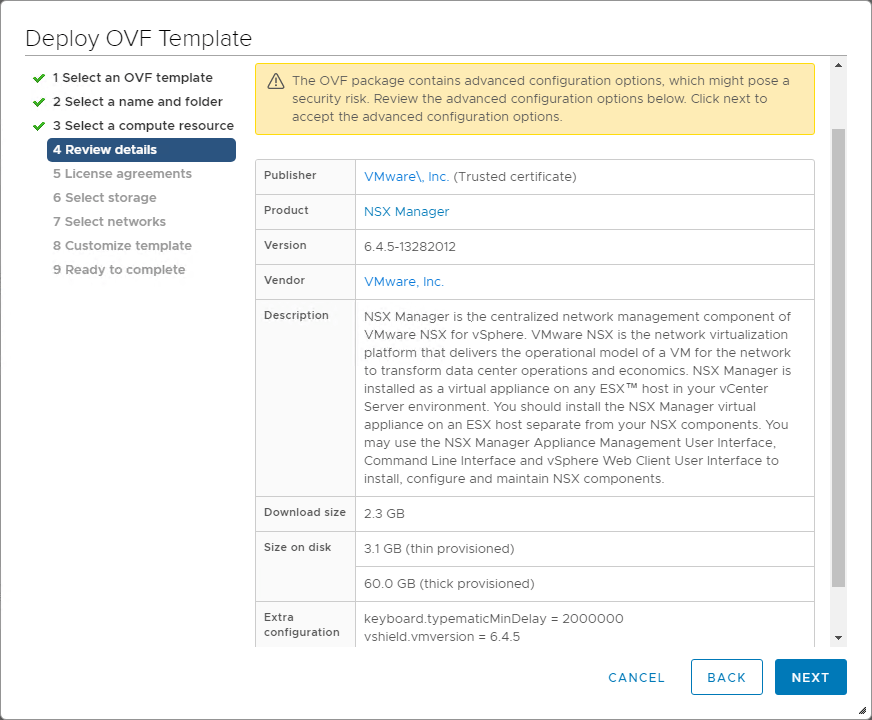Click the vshield.vmversion = 6.4.5 line
872x720 pixels.
(x=442, y=637)
